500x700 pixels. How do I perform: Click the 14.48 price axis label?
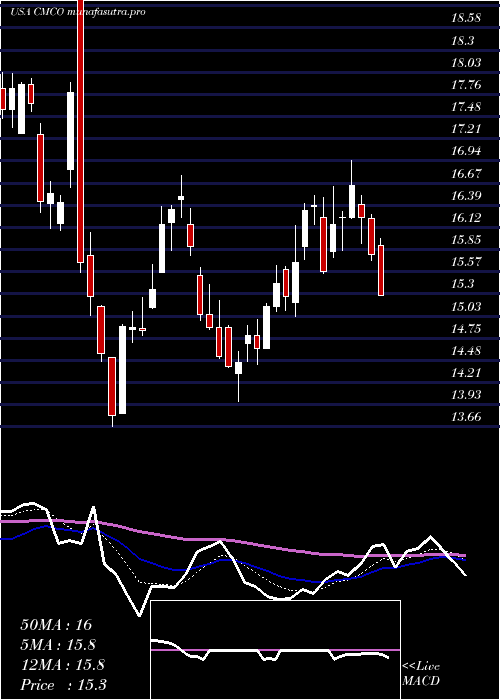(x=465, y=350)
